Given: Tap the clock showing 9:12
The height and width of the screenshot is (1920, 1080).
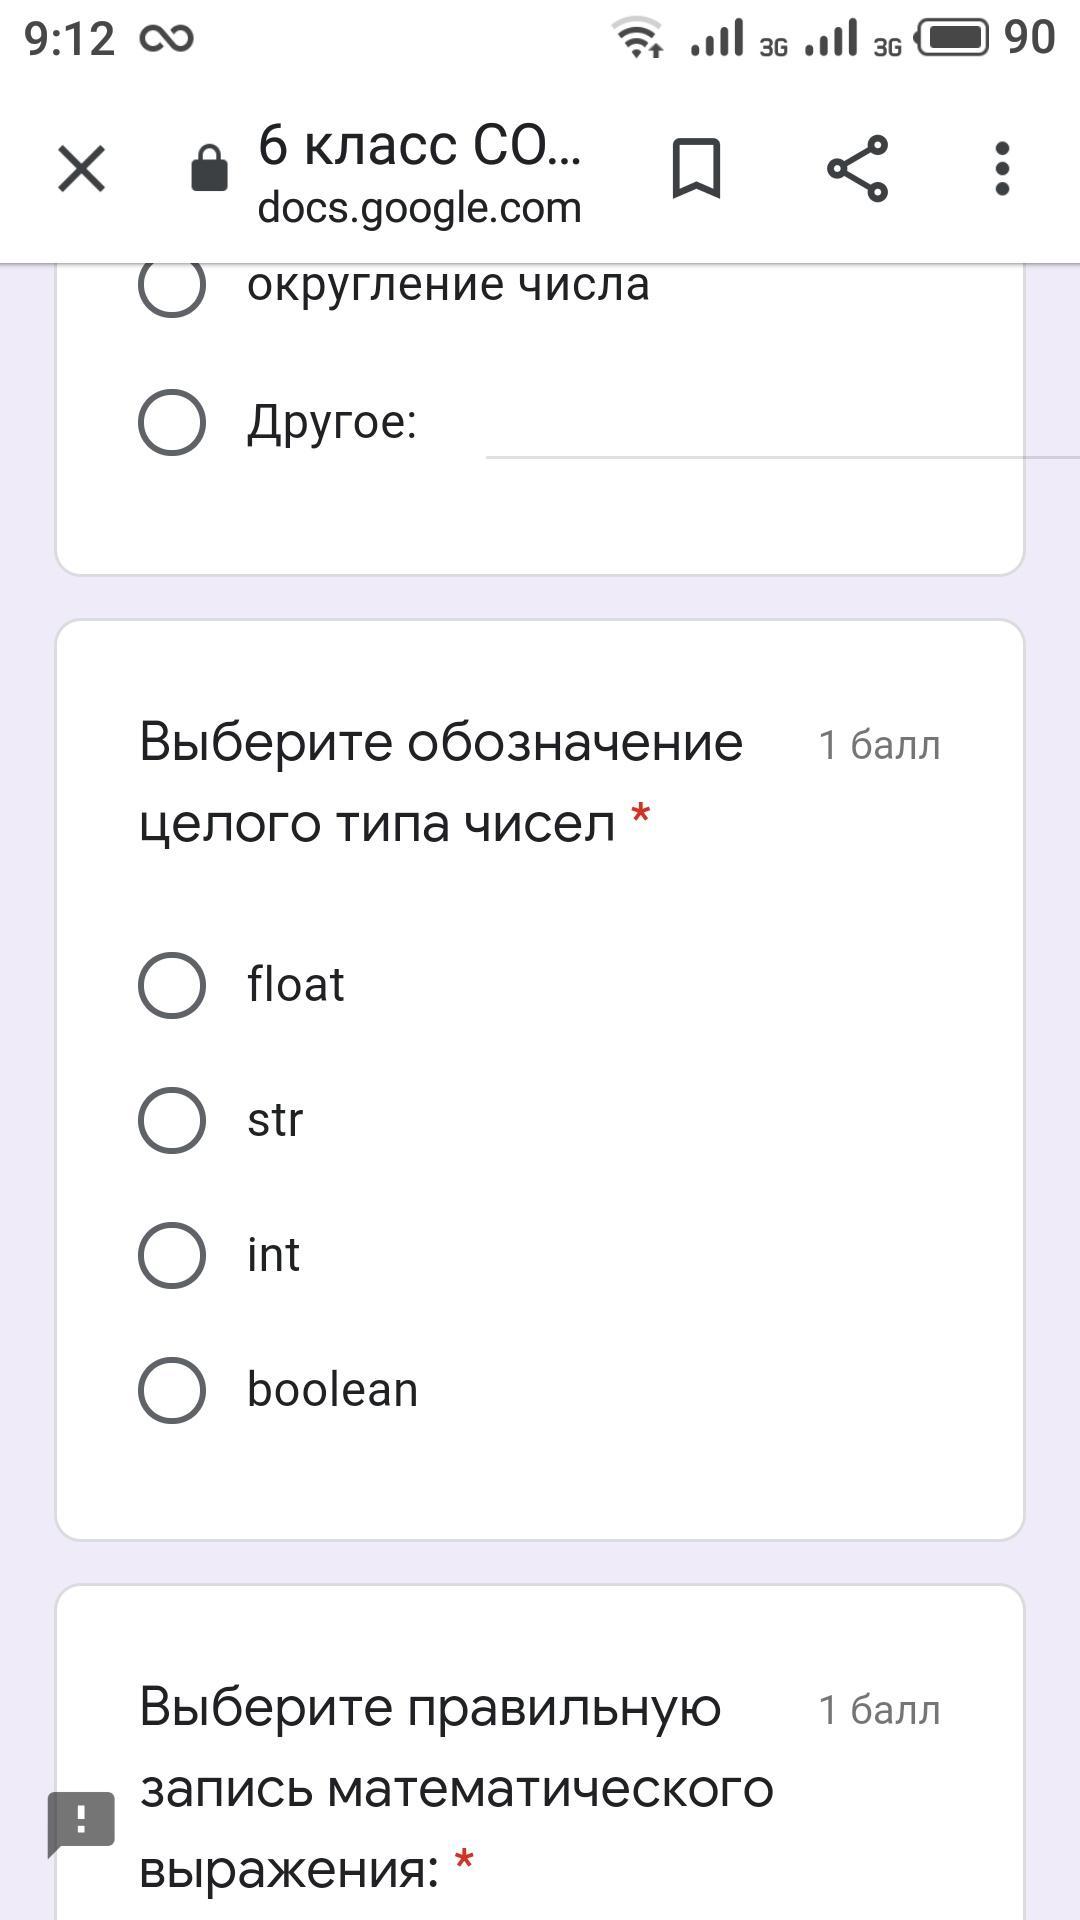Looking at the screenshot, I should coord(69,39).
